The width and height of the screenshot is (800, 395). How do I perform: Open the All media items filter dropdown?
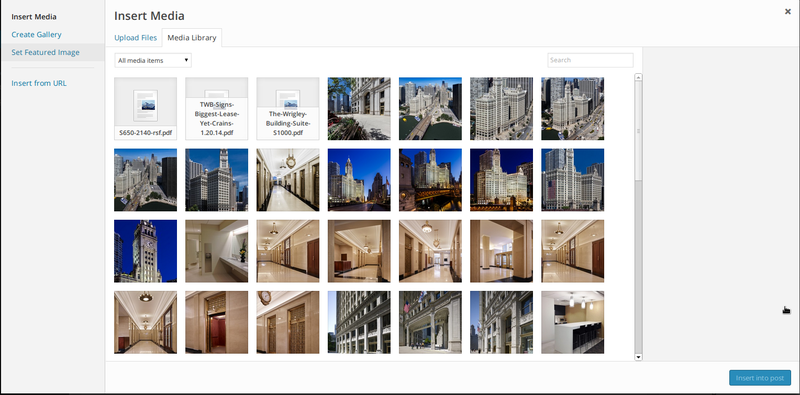pyautogui.click(x=153, y=60)
